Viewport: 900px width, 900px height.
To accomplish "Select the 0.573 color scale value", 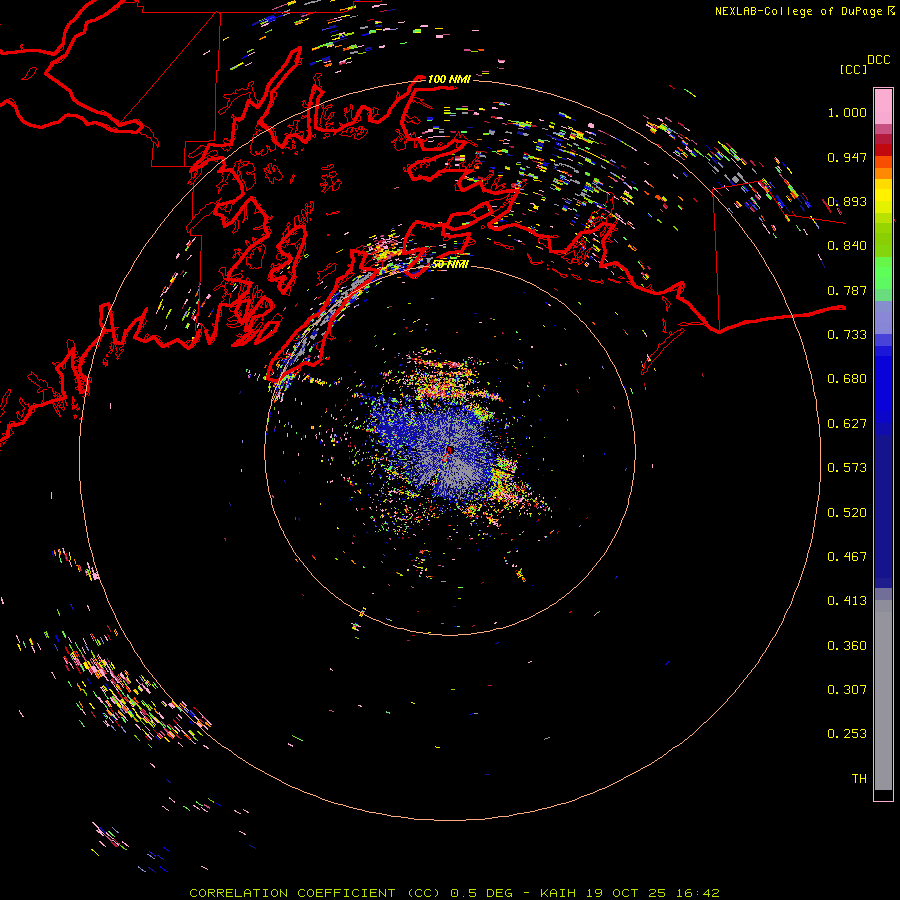I will click(x=847, y=468).
